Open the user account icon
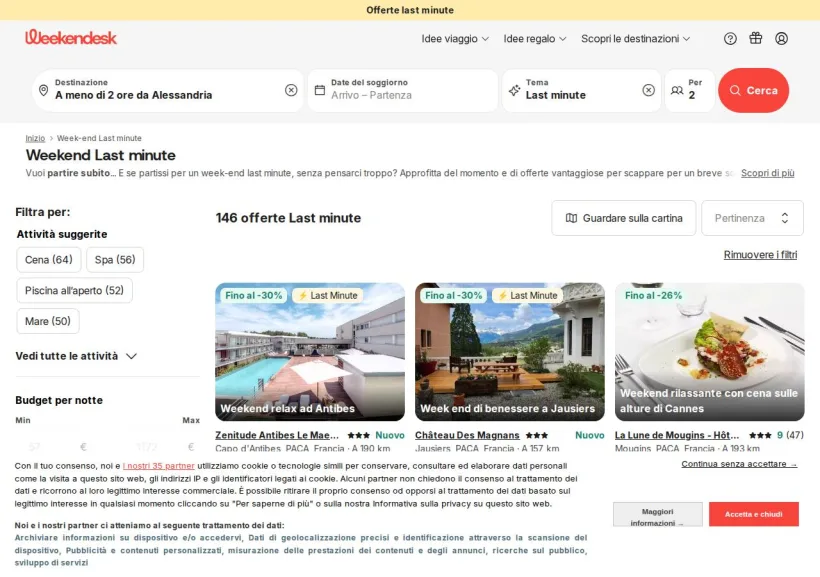The image size is (820, 577). click(781, 38)
